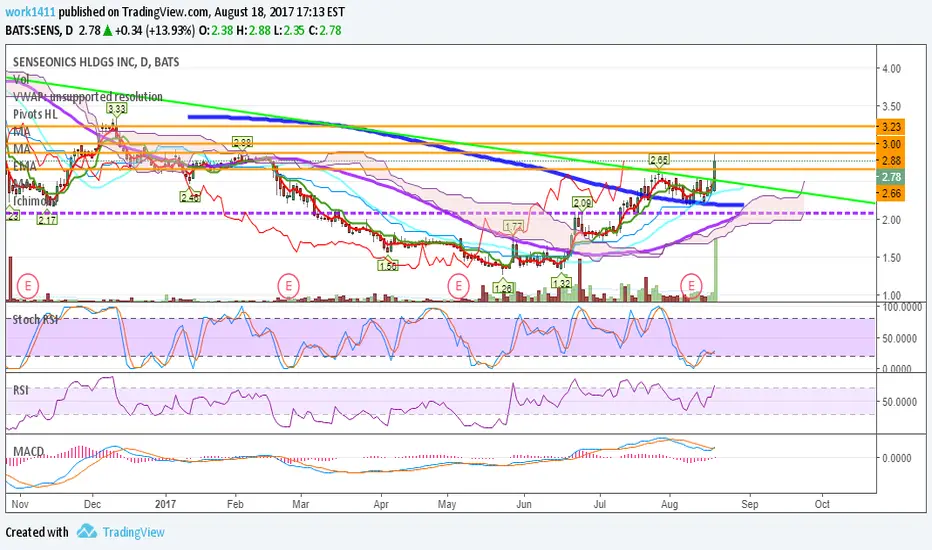
Task: Click the Ichimoku indicator label
Action: (x=33, y=200)
